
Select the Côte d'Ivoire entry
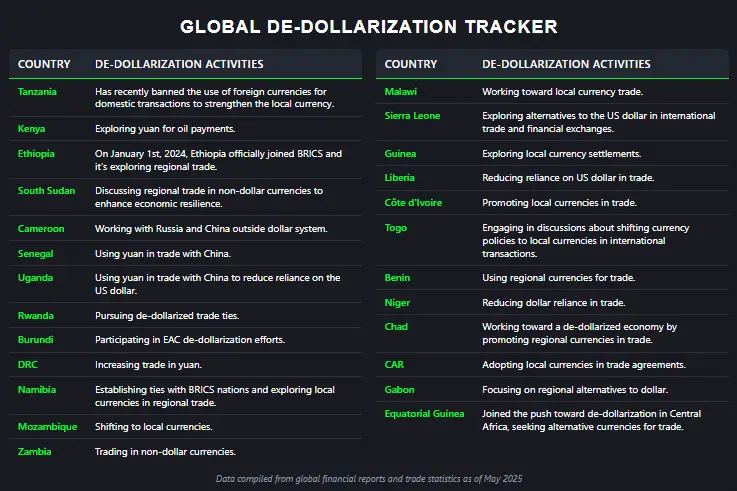(413, 203)
